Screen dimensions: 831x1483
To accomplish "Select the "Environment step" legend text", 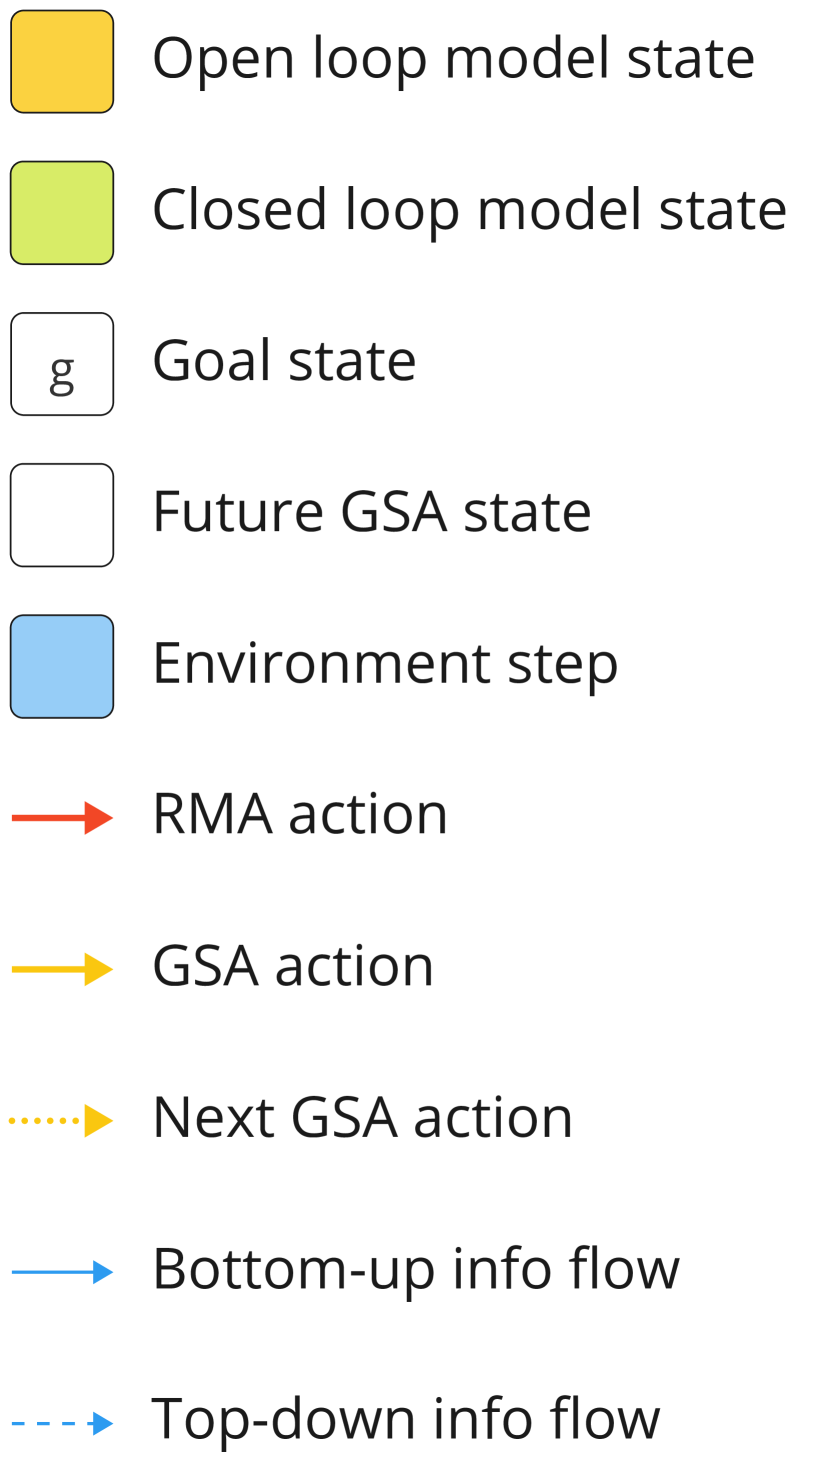I will (x=385, y=664).
